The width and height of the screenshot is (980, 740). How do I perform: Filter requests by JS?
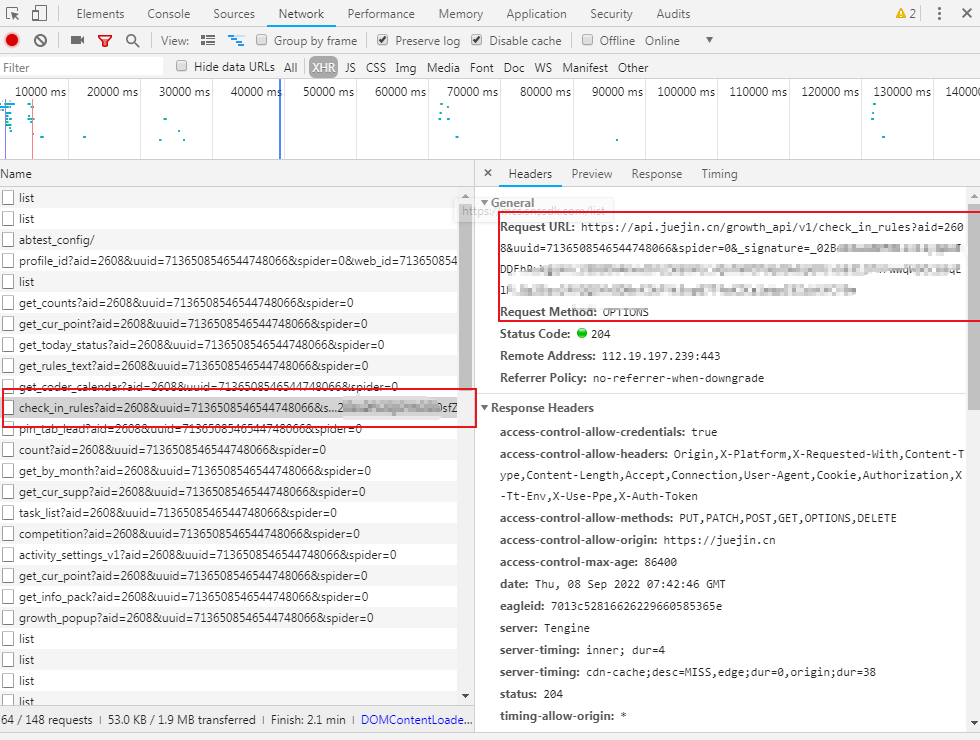(350, 68)
